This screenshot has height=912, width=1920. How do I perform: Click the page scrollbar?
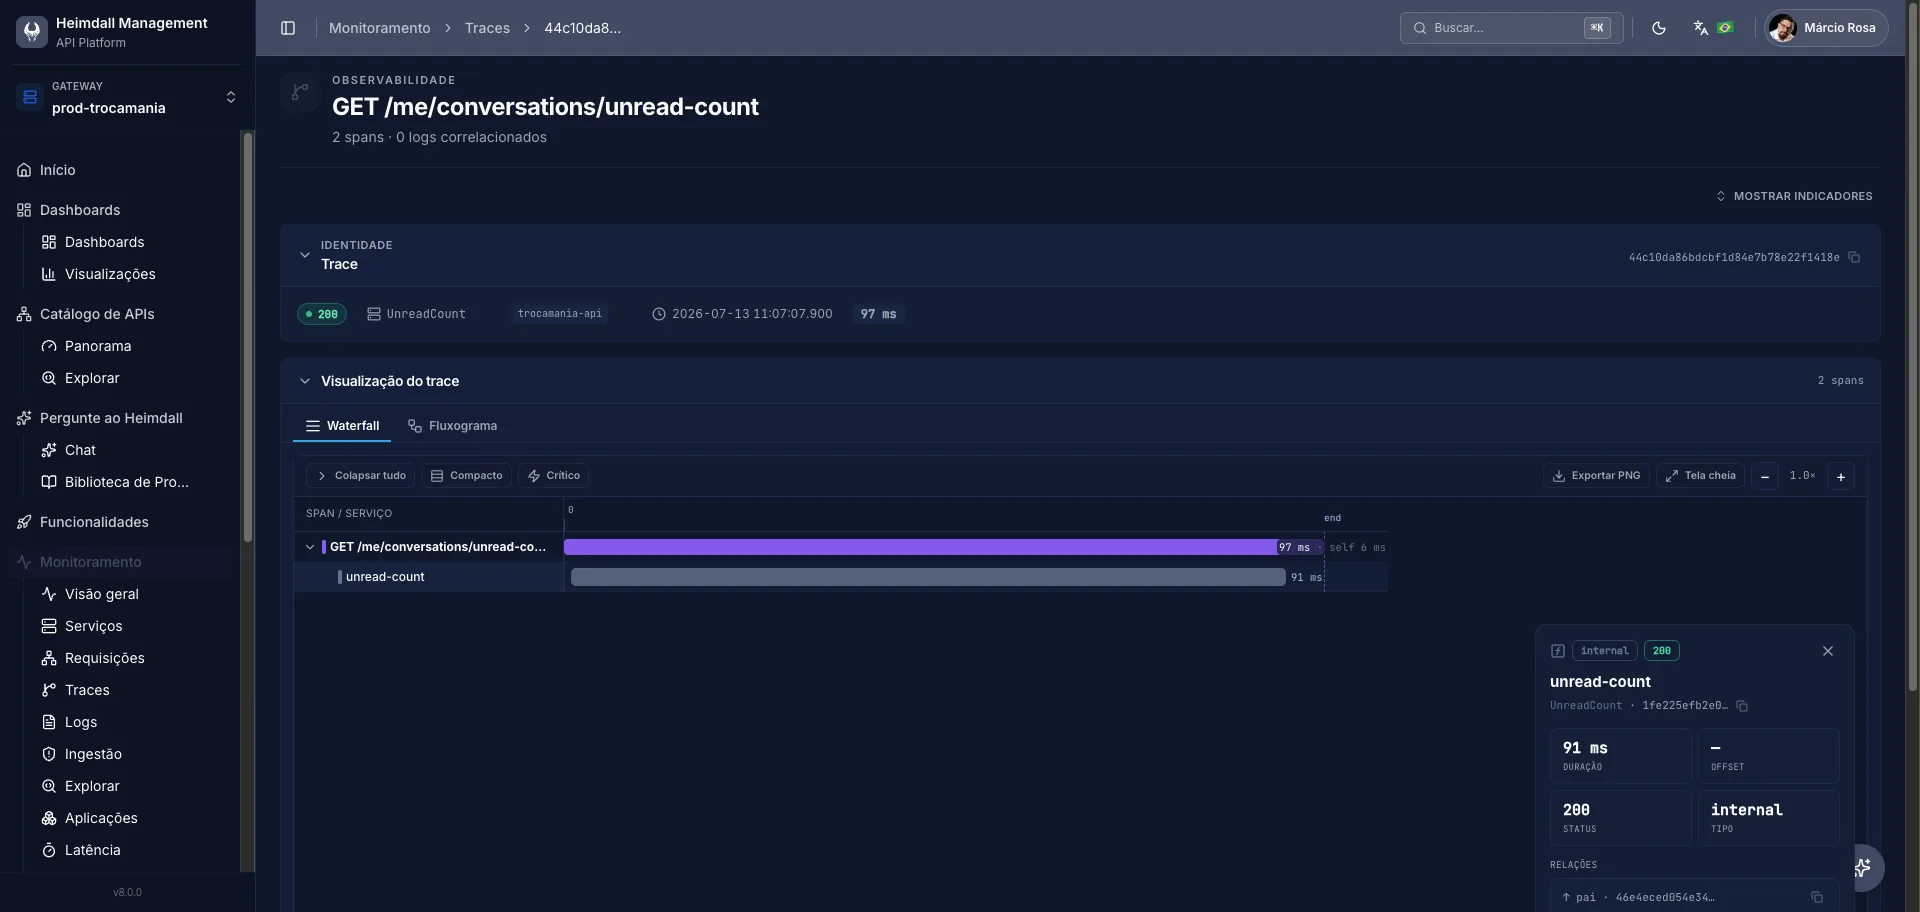point(1912,345)
